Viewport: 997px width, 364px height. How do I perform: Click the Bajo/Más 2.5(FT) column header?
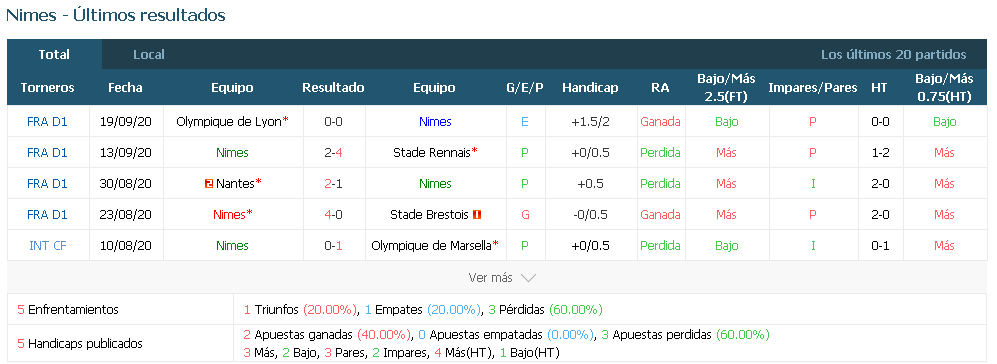(726, 88)
